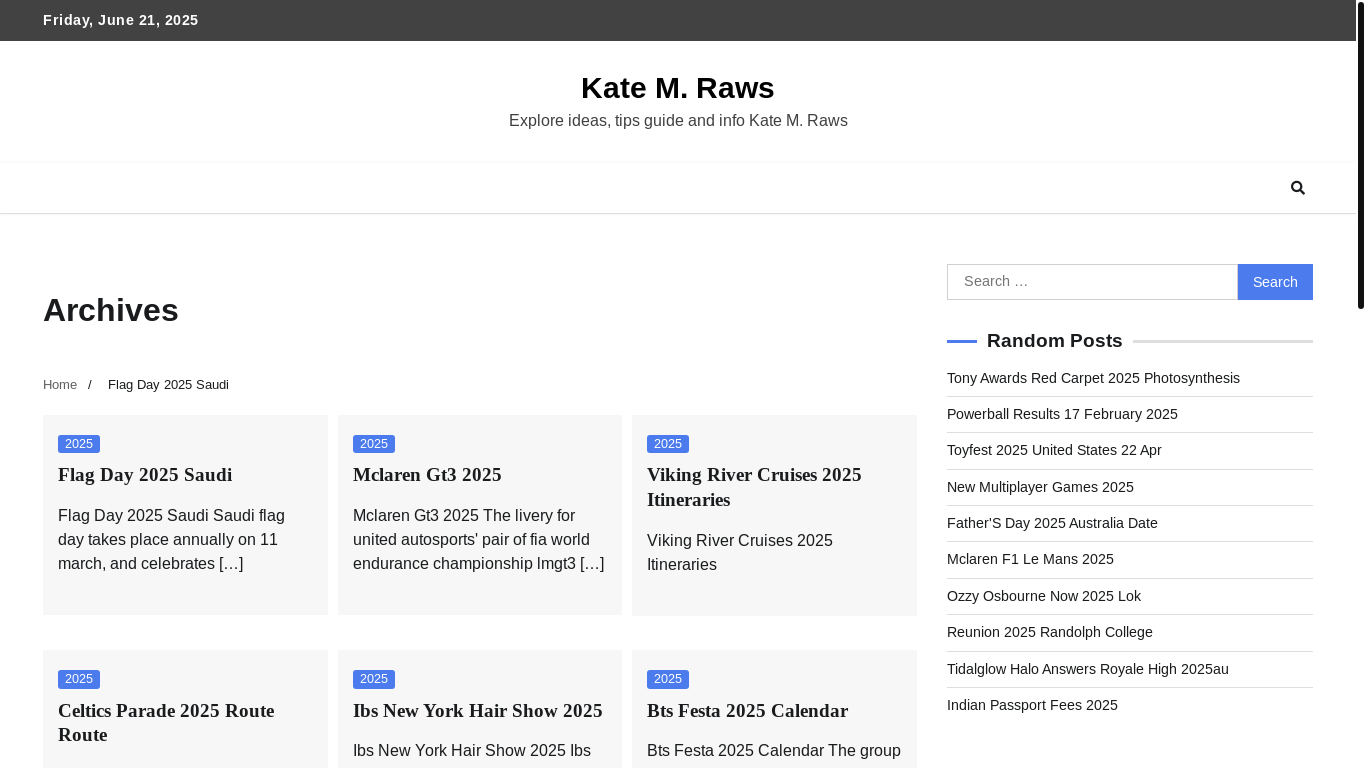Click 2025 tag on Viking River Cruises card
This screenshot has width=1366, height=768.
click(x=668, y=444)
